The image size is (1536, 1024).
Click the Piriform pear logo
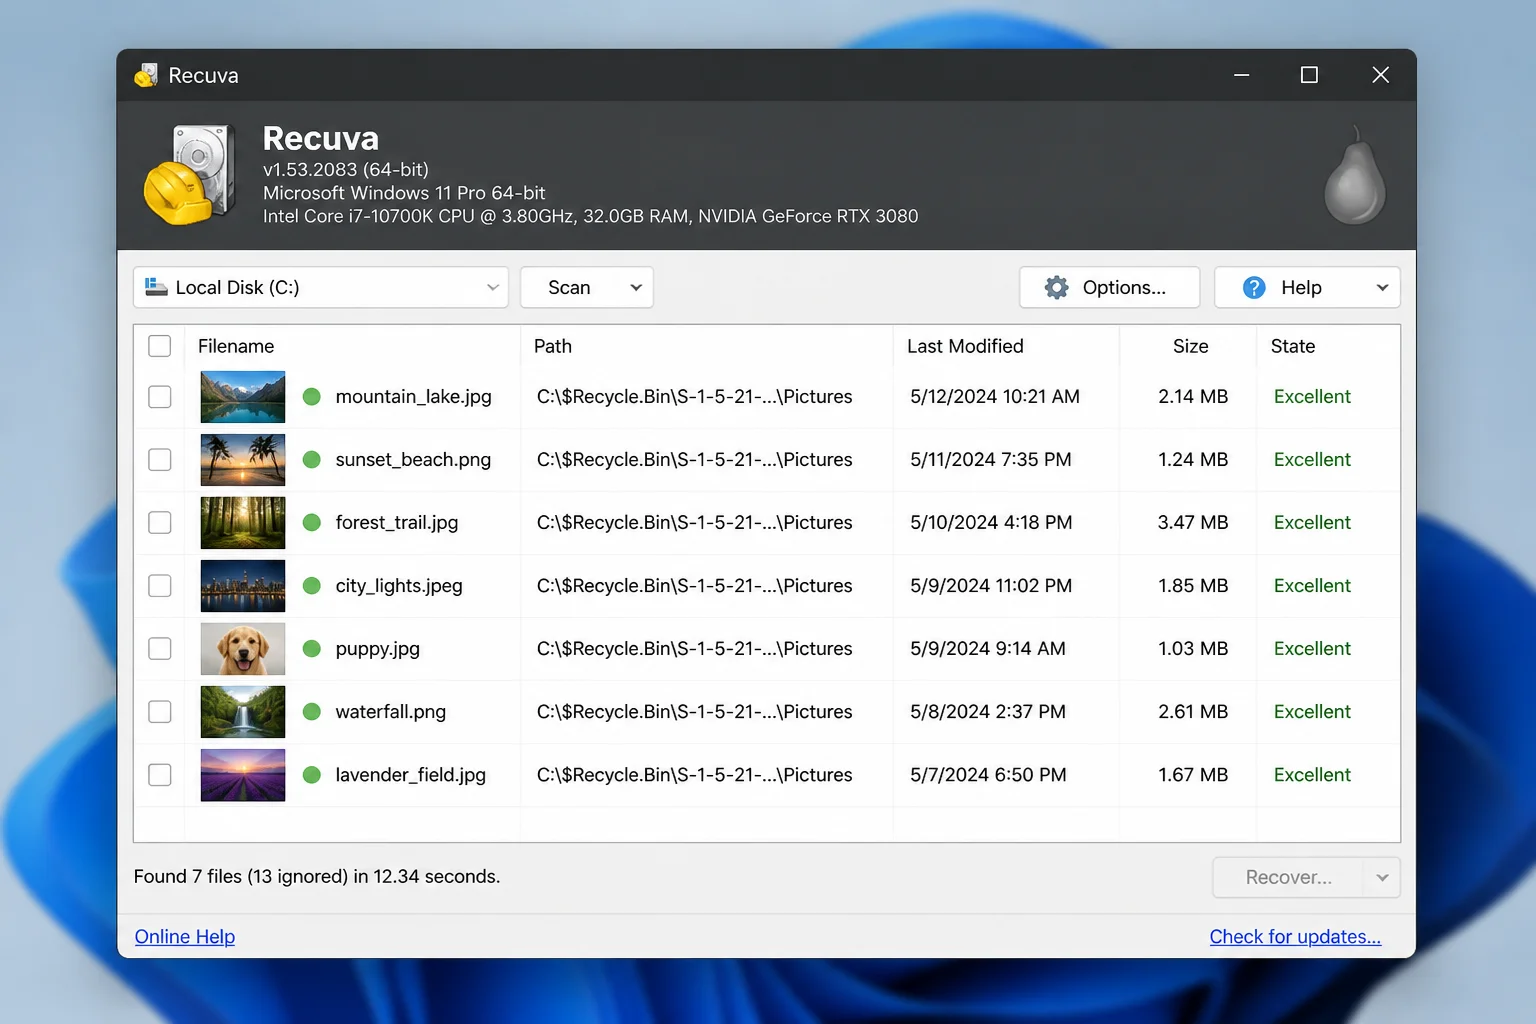1355,174
